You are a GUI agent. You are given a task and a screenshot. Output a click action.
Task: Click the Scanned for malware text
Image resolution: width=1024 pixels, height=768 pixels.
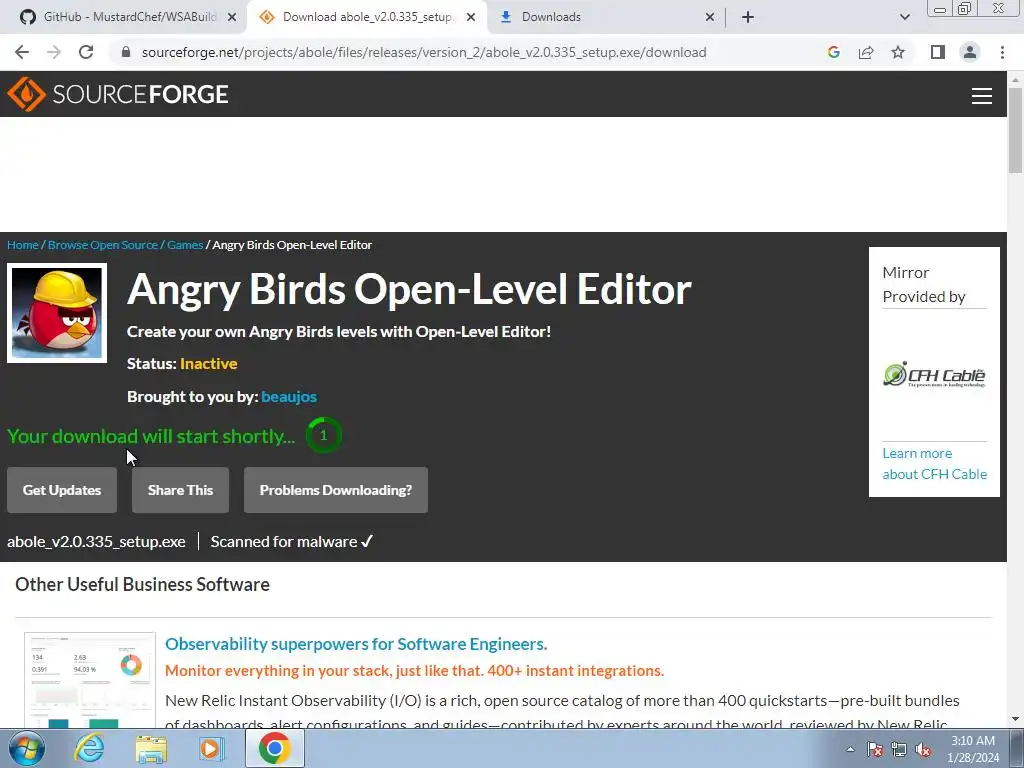pos(291,541)
